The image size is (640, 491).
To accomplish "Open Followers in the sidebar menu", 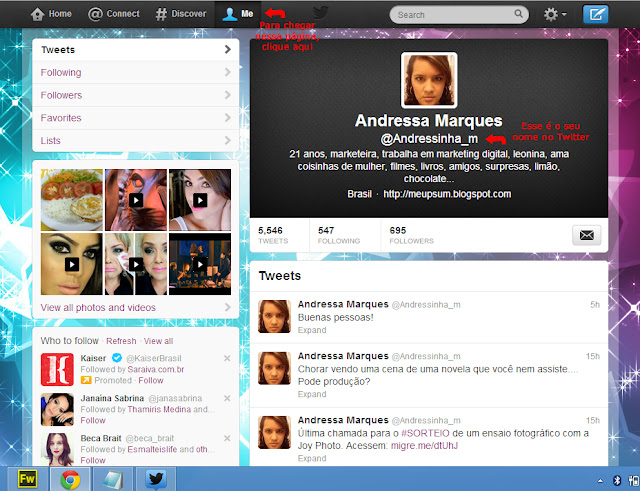I will [136, 96].
